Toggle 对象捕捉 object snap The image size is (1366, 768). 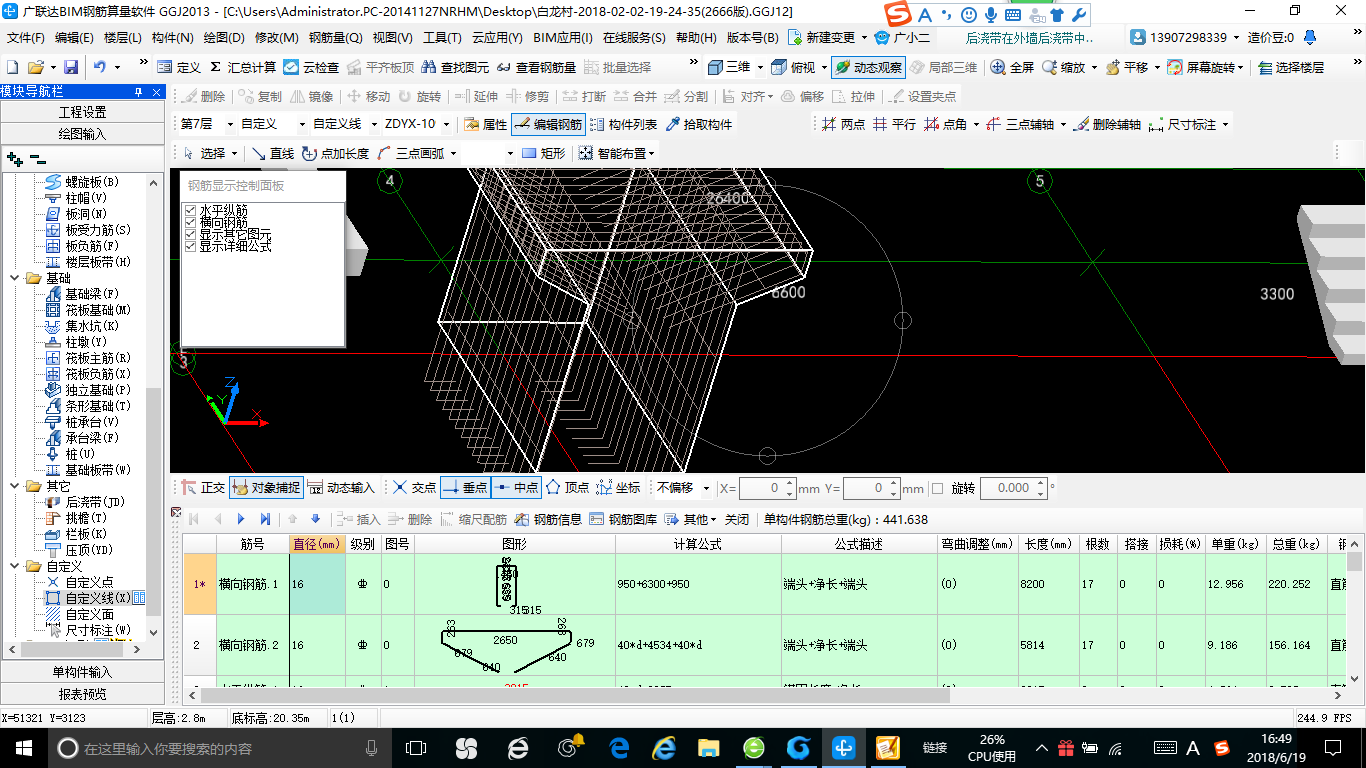265,488
